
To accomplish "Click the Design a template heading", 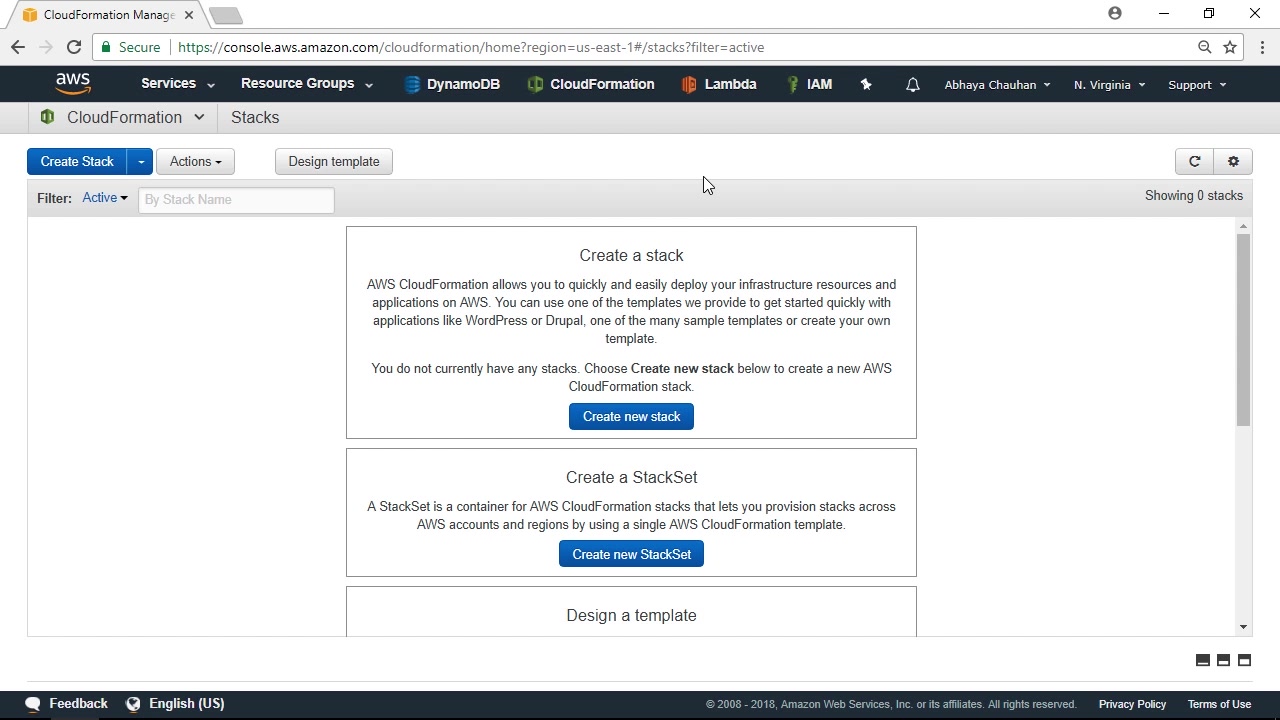I will 631,615.
